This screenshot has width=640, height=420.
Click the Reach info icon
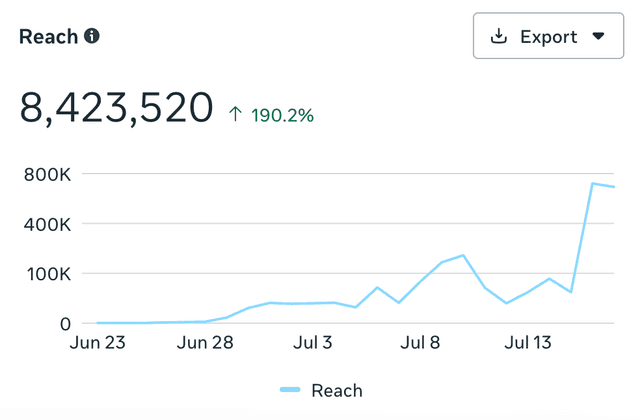coord(92,36)
